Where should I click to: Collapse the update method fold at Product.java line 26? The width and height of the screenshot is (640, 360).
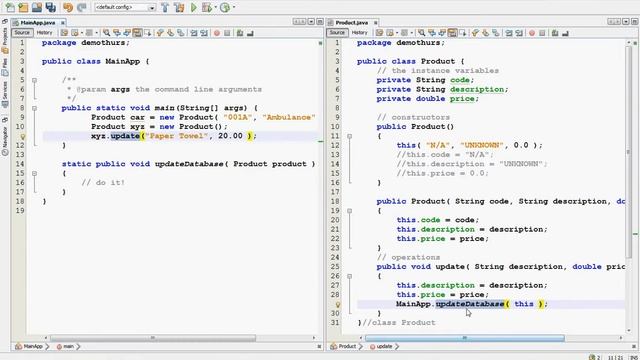pyautogui.click(x=349, y=276)
